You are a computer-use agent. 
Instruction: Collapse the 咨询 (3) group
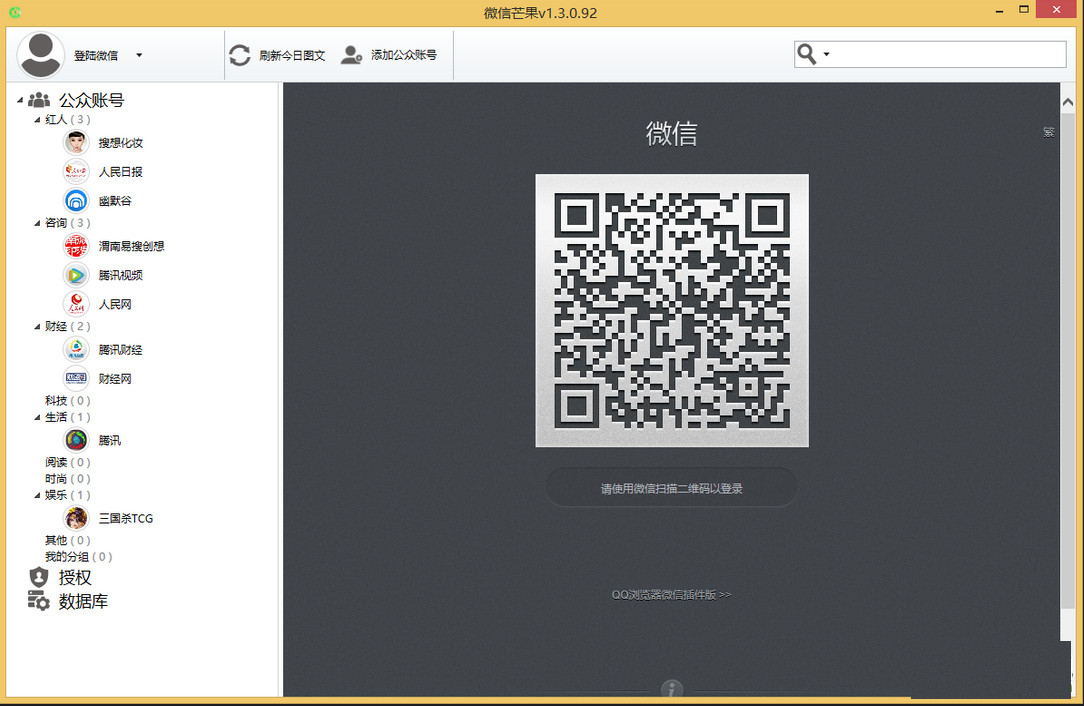37,223
